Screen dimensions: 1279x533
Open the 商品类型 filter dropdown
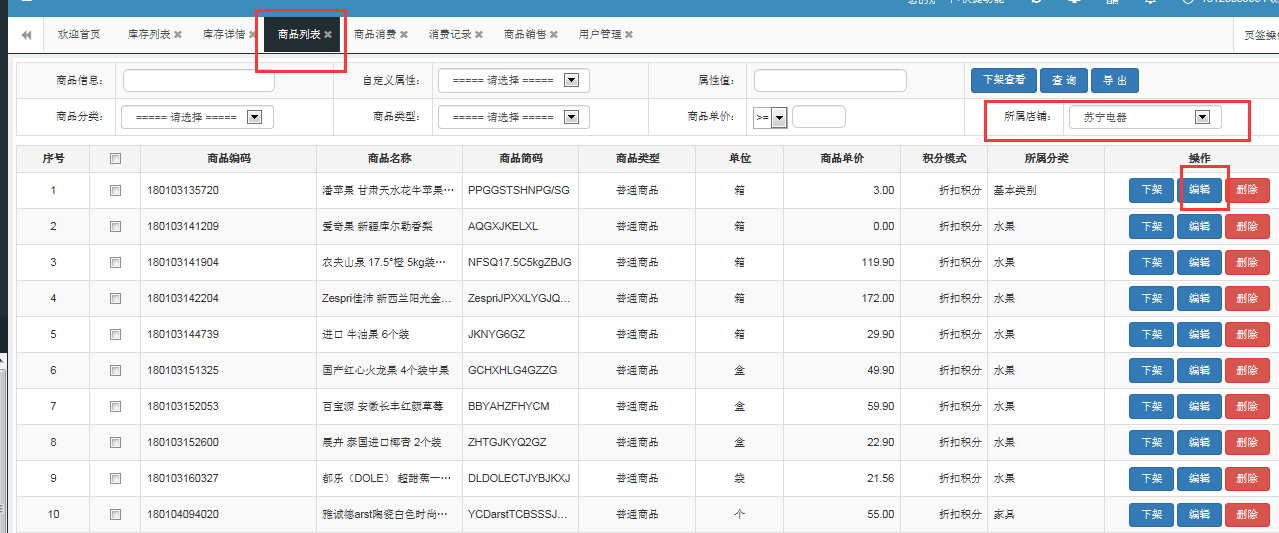(x=514, y=117)
